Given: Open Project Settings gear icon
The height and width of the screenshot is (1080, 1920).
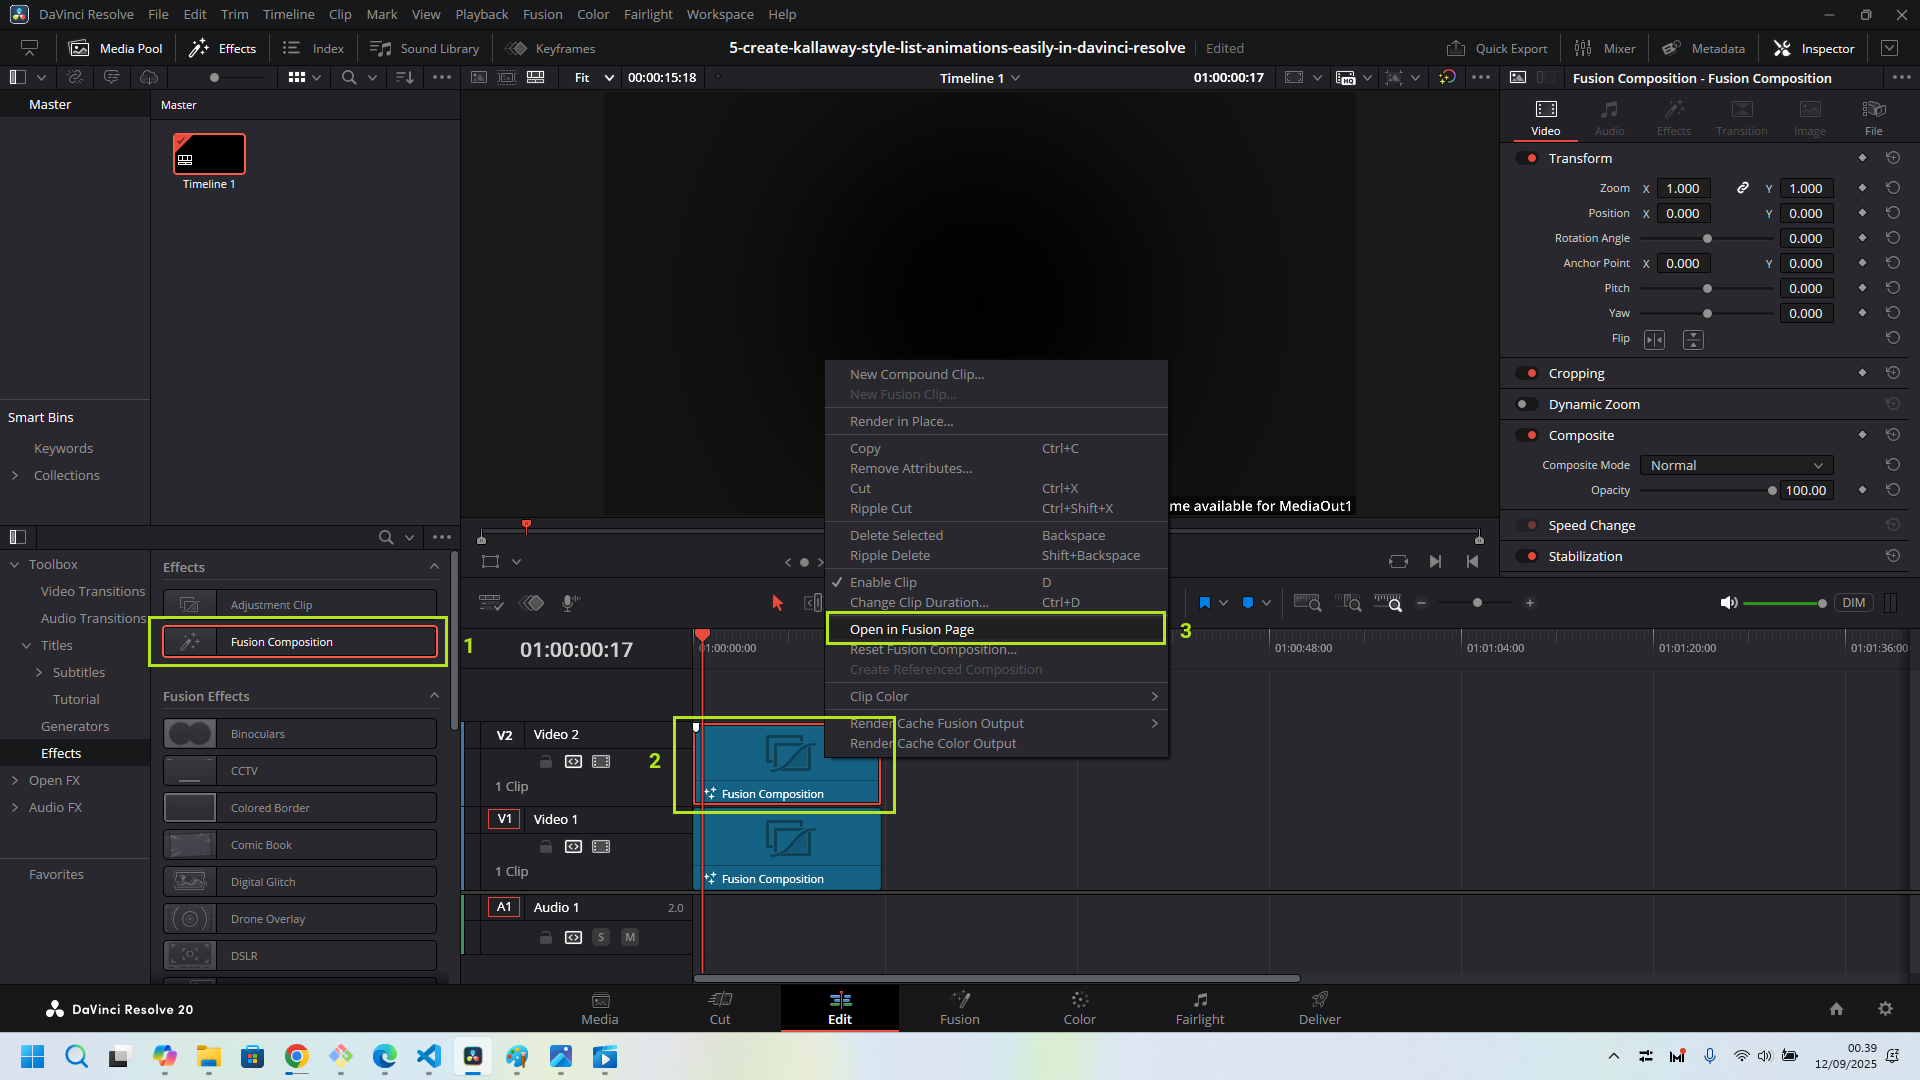Looking at the screenshot, I should [1885, 1009].
